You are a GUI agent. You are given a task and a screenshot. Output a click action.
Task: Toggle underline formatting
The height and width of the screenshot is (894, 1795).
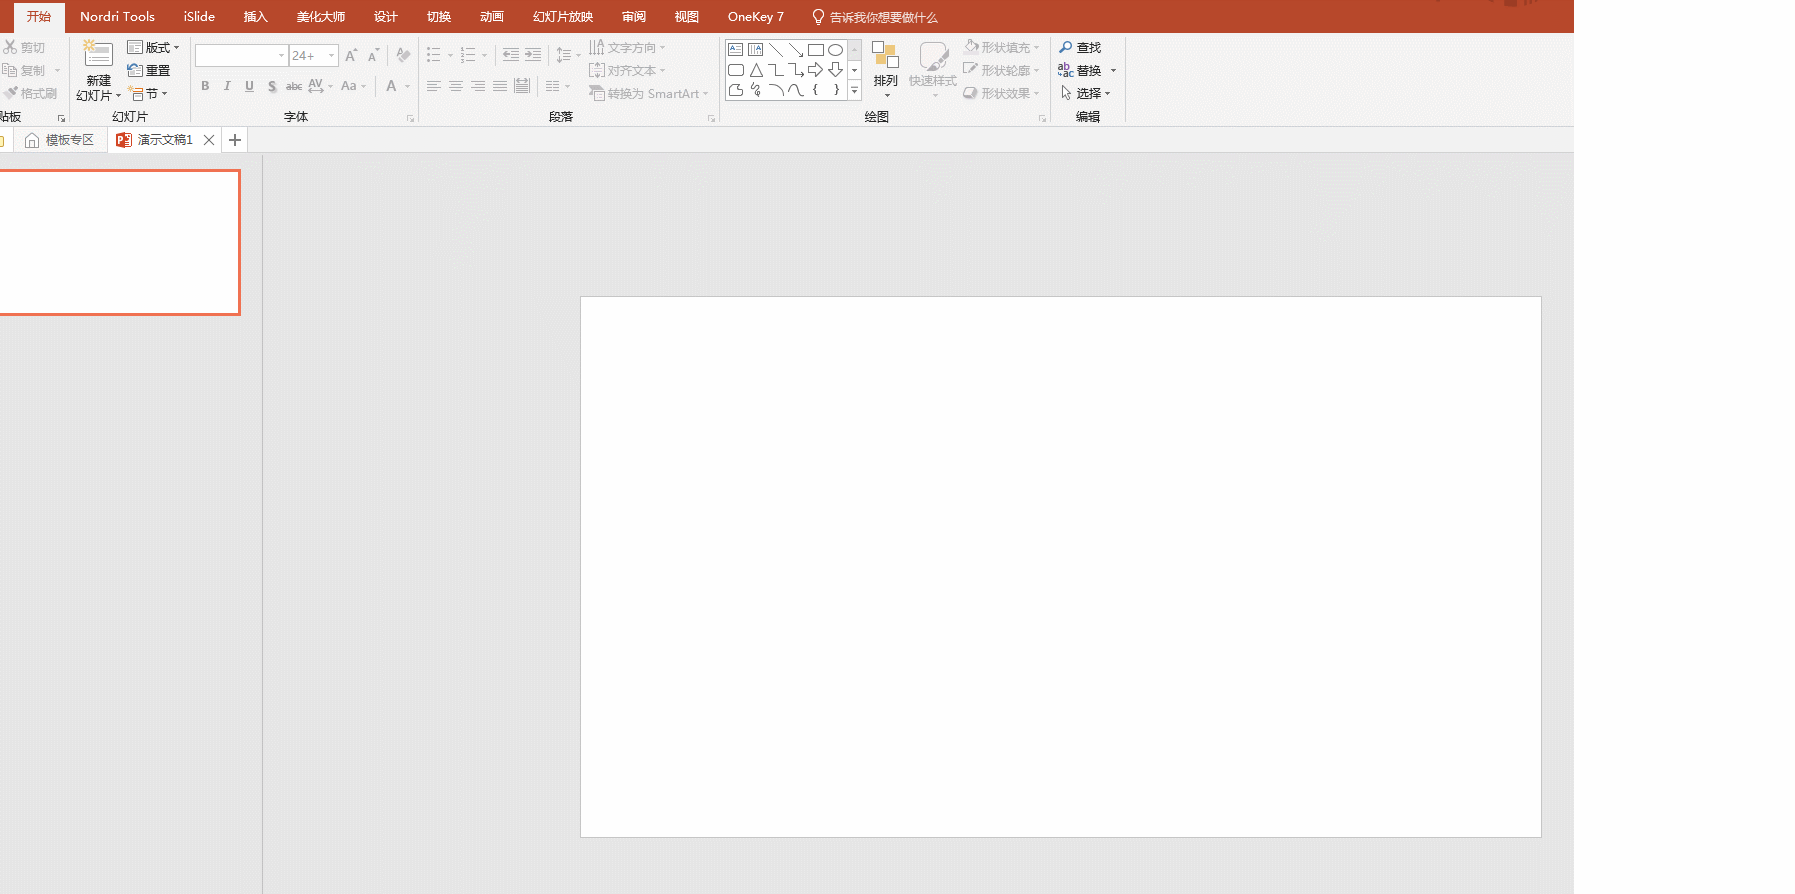click(249, 86)
